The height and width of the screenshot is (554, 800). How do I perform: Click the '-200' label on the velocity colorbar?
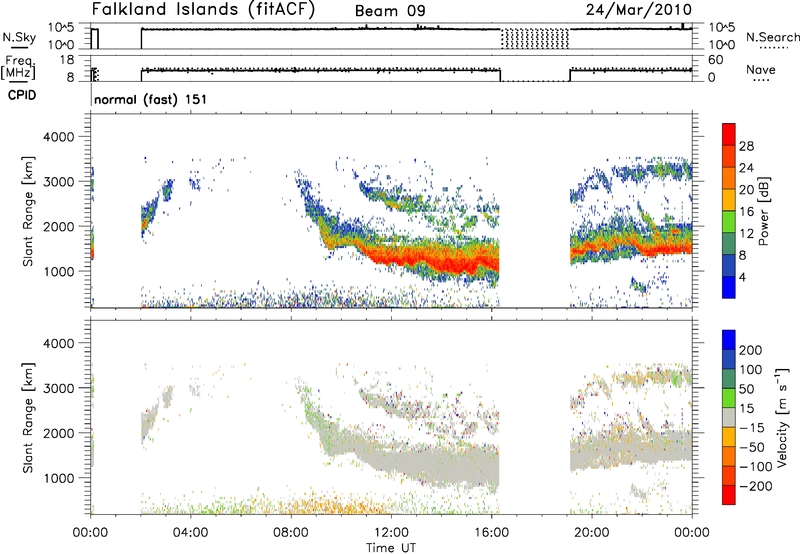pyautogui.click(x=755, y=486)
